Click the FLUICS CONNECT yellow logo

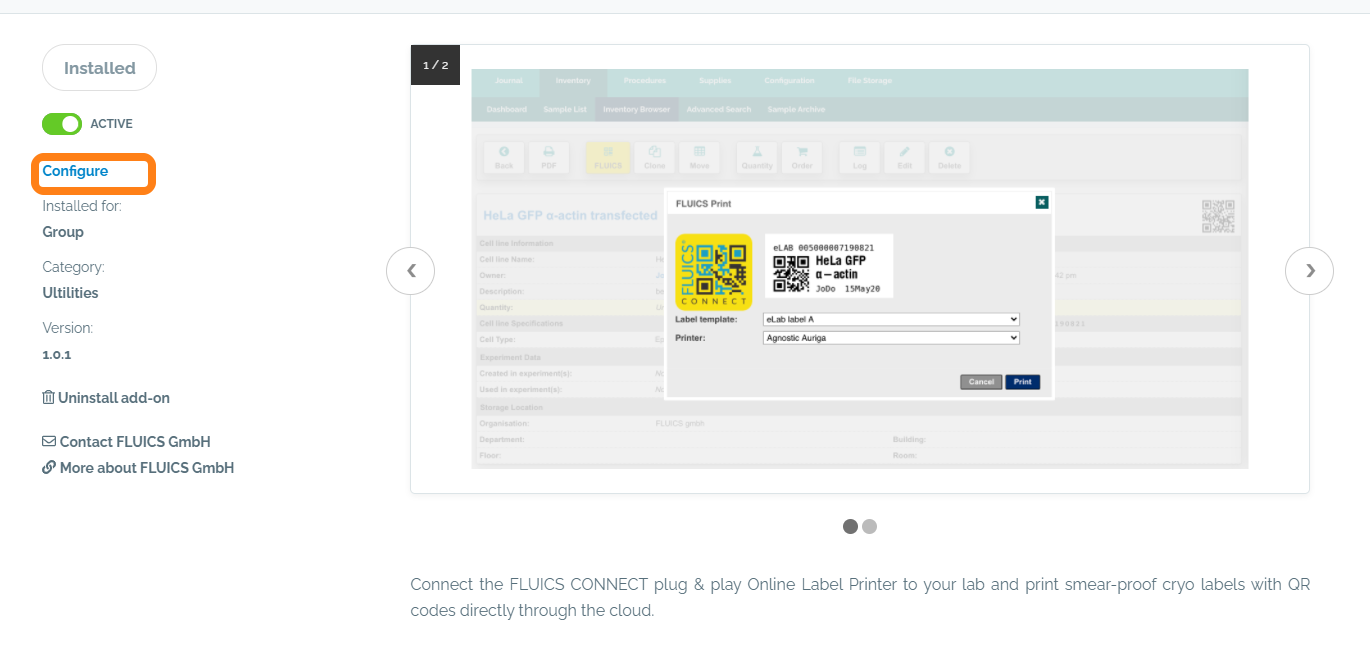click(713, 271)
